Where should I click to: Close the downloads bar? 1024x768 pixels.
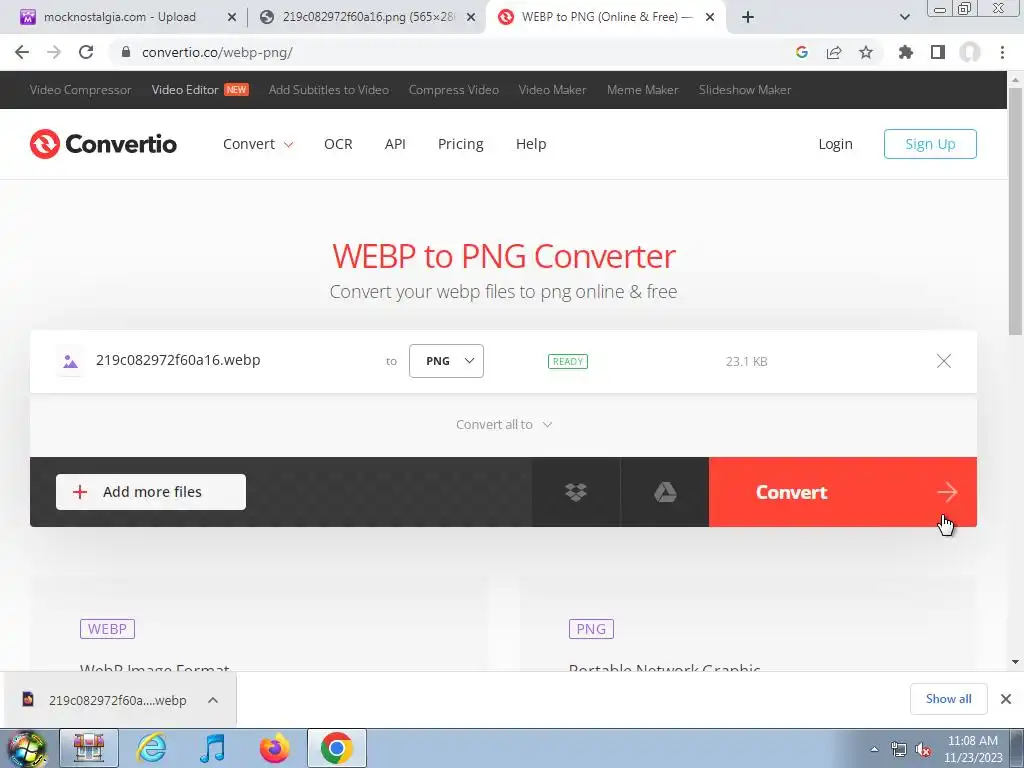coord(1006,699)
